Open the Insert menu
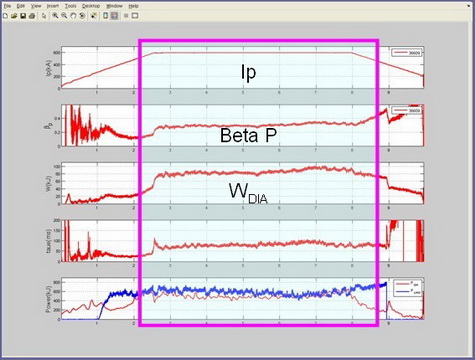 [53, 6]
